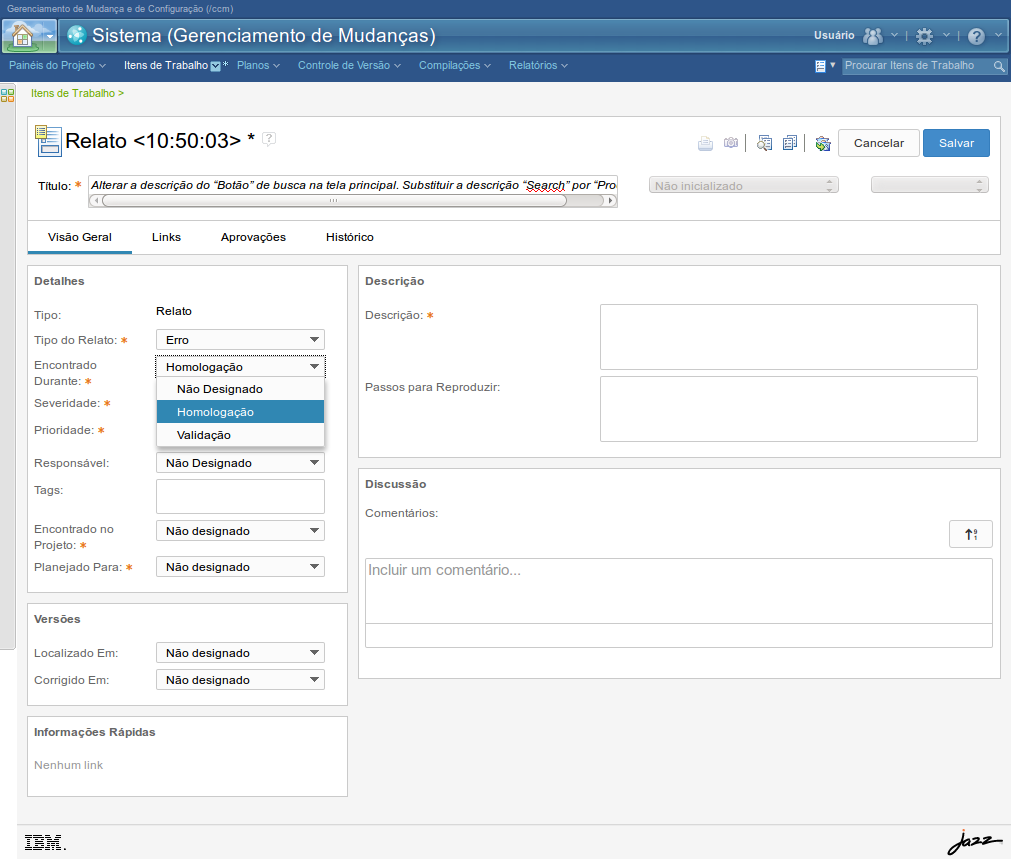Click the Usuário label in the header
The height and width of the screenshot is (859, 1011).
834,35
